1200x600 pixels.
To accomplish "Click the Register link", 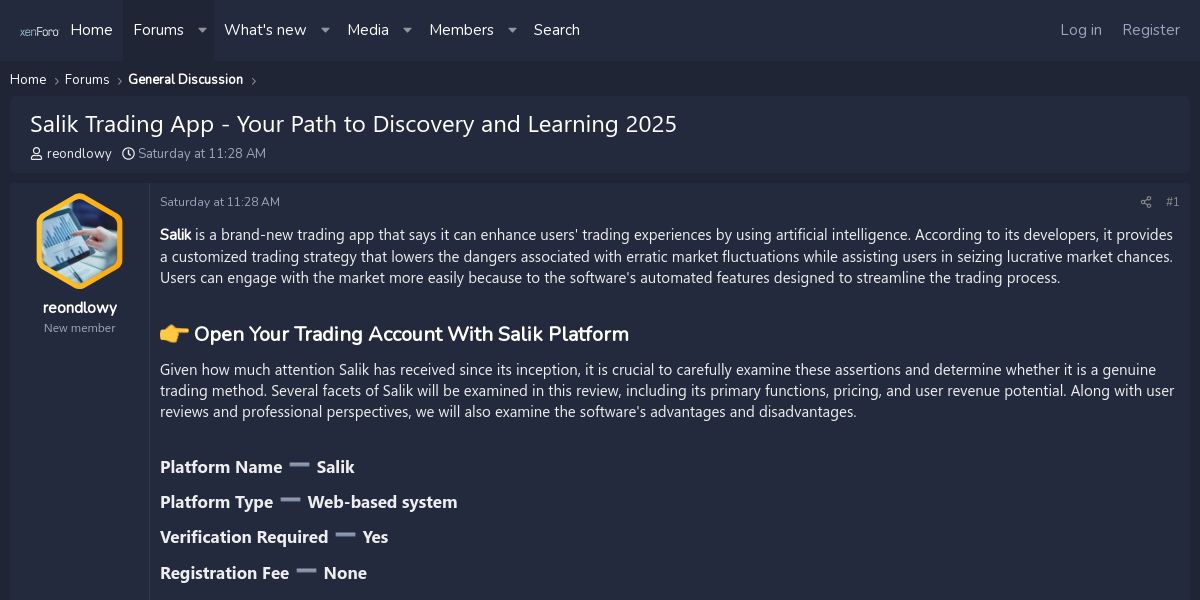I will coord(1151,30).
